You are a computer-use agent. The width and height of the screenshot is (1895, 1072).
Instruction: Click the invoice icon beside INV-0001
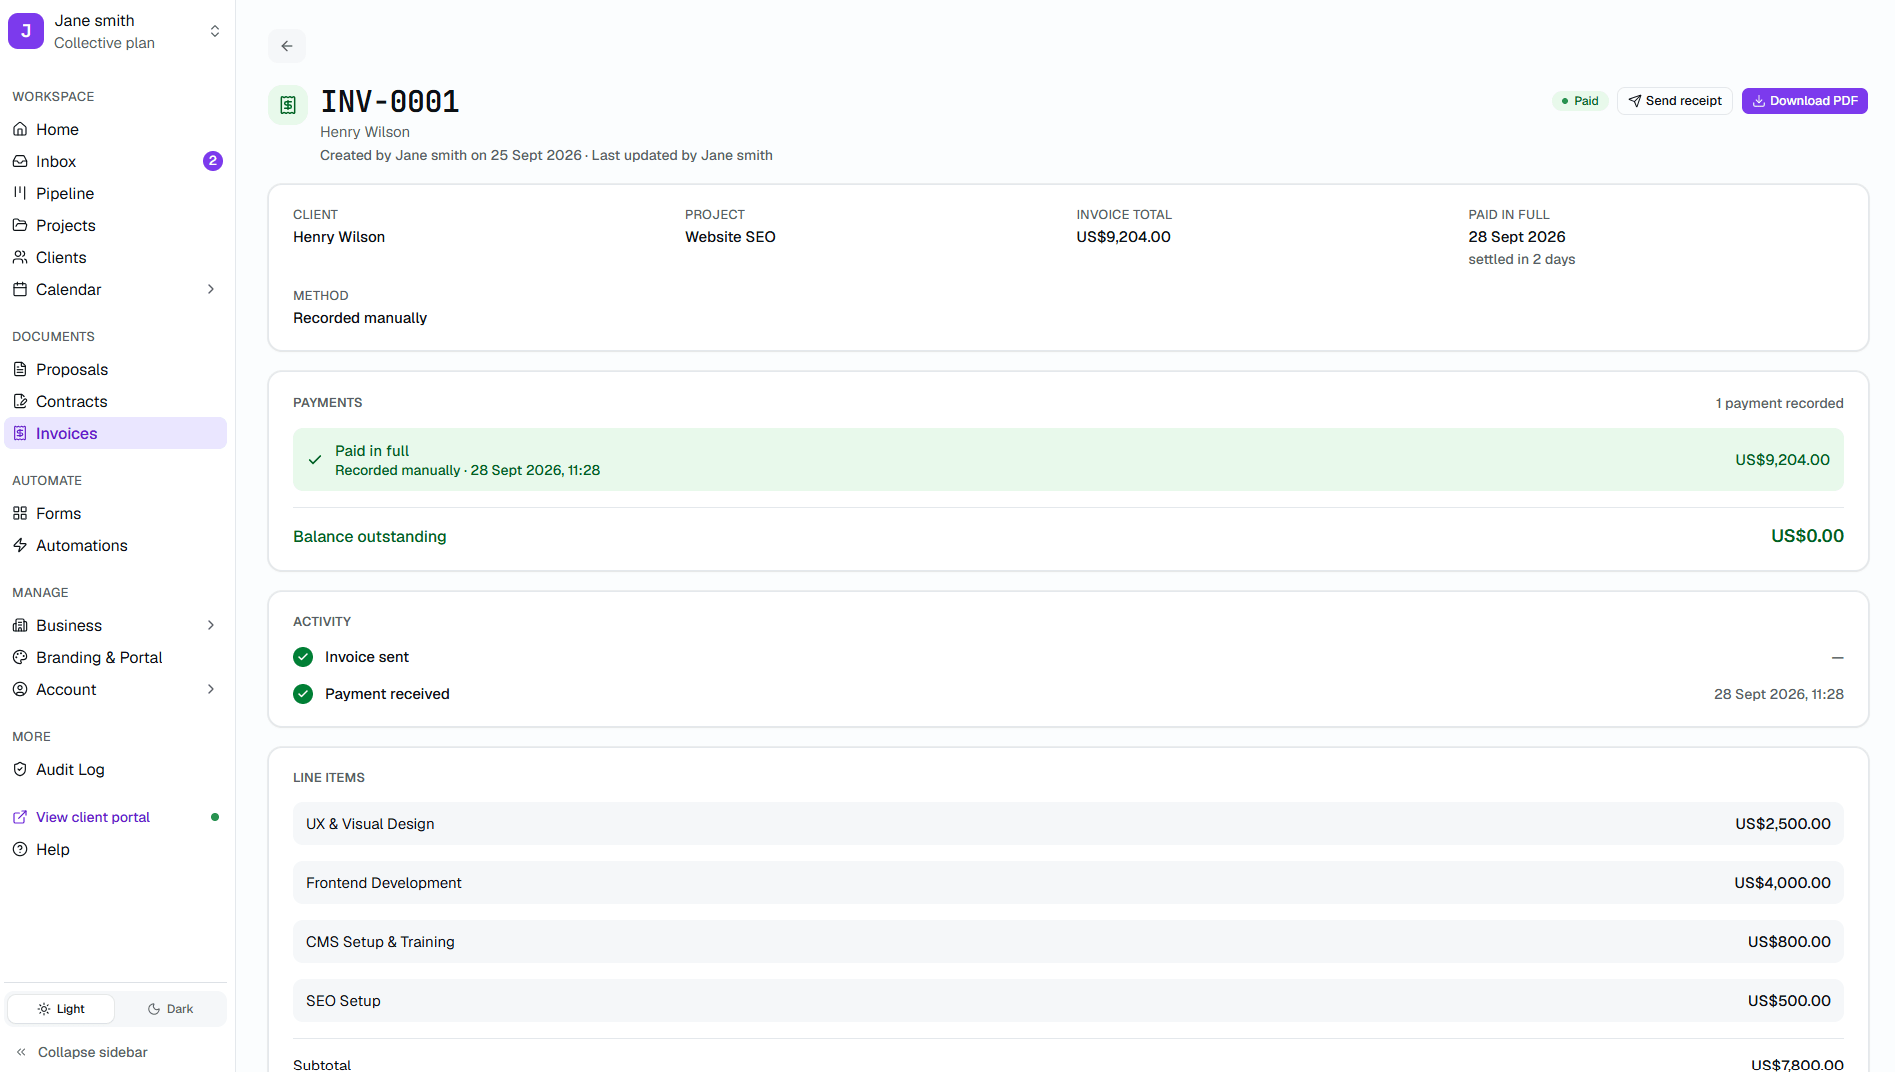(288, 105)
